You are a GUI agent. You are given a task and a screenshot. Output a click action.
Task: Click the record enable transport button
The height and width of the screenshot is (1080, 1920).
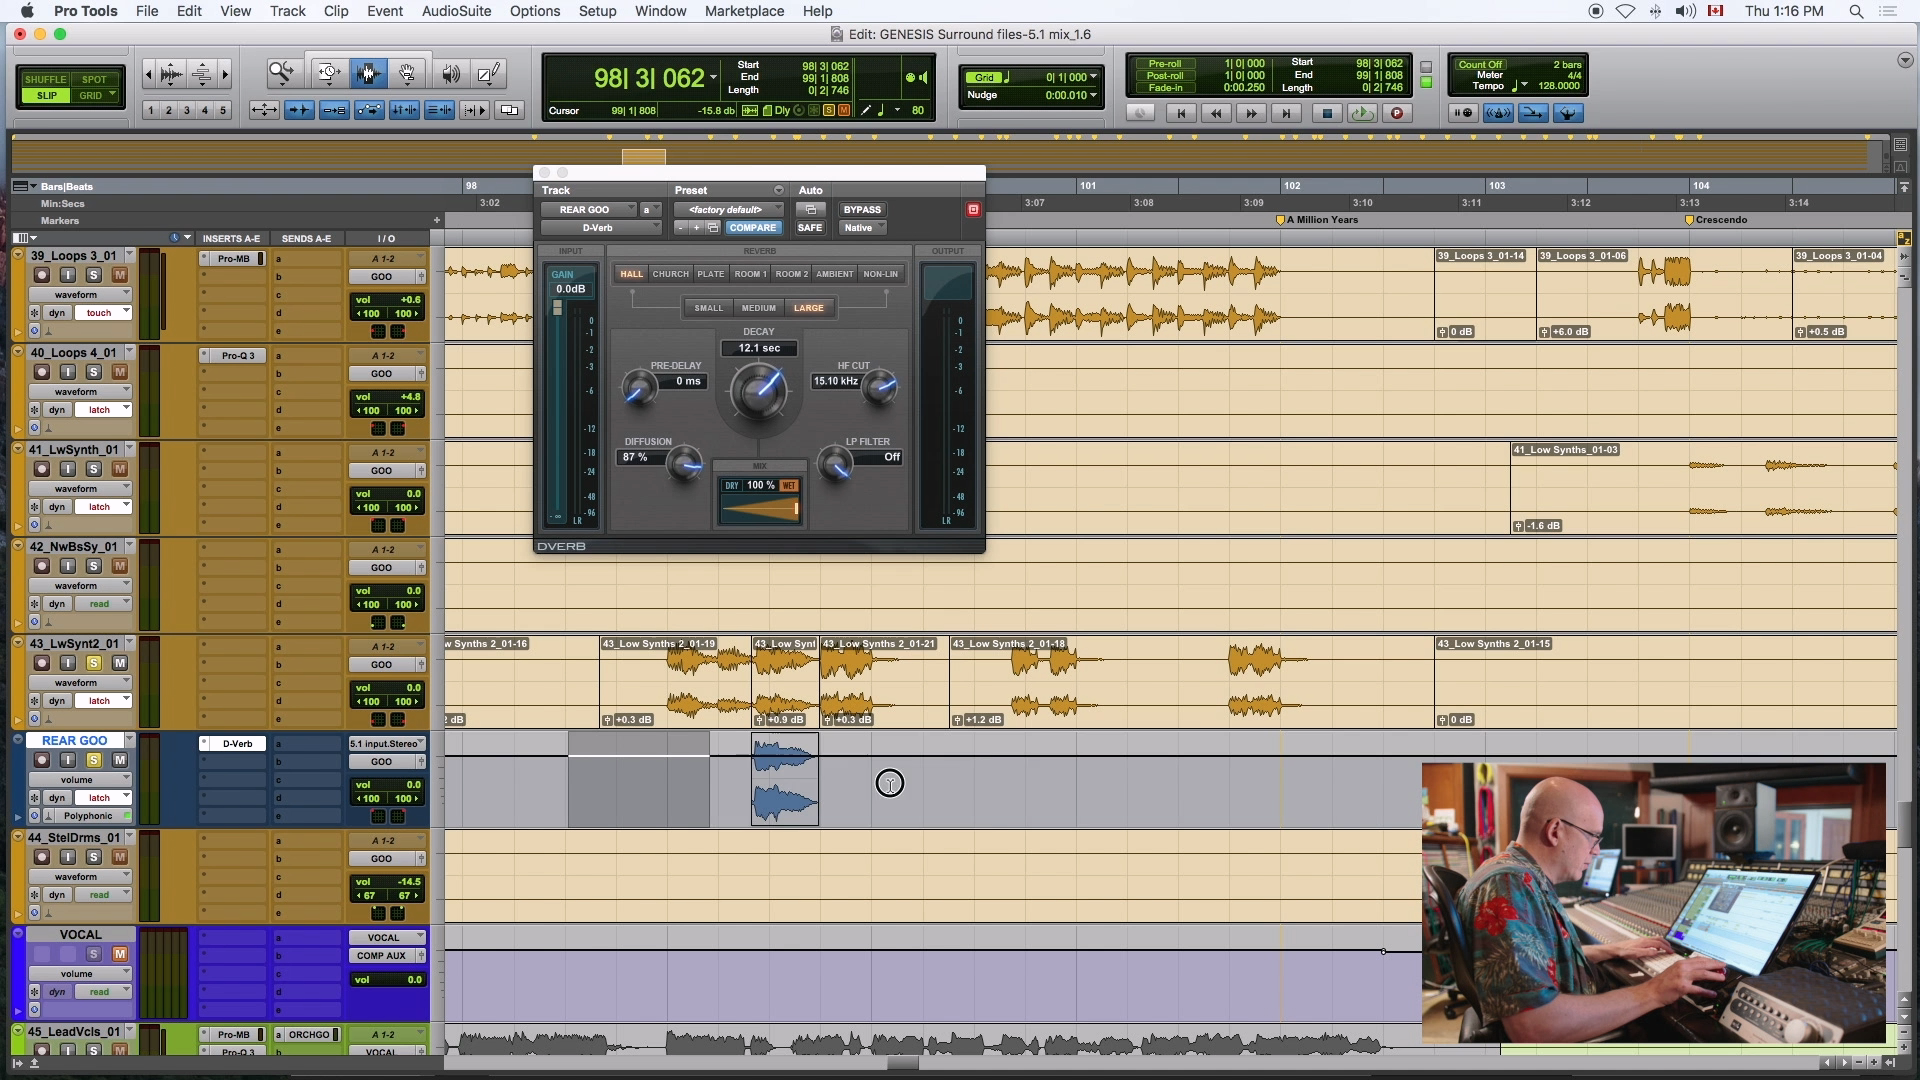coord(1397,113)
